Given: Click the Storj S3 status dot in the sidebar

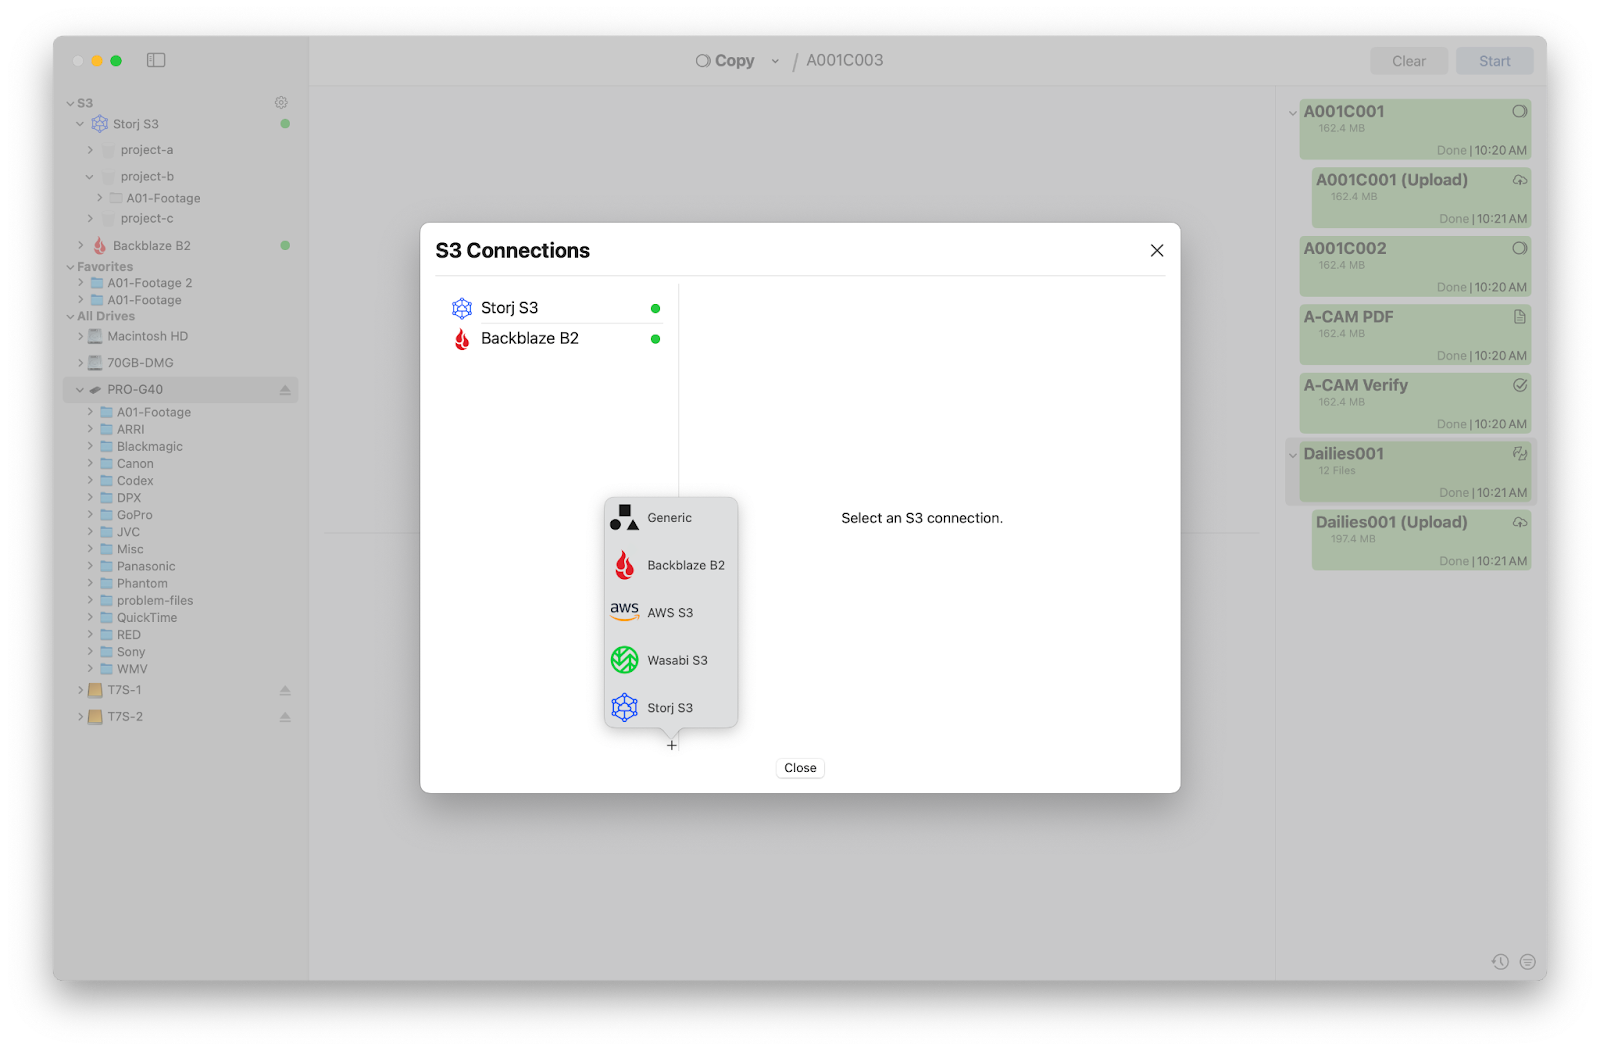Looking at the screenshot, I should pyautogui.click(x=285, y=124).
